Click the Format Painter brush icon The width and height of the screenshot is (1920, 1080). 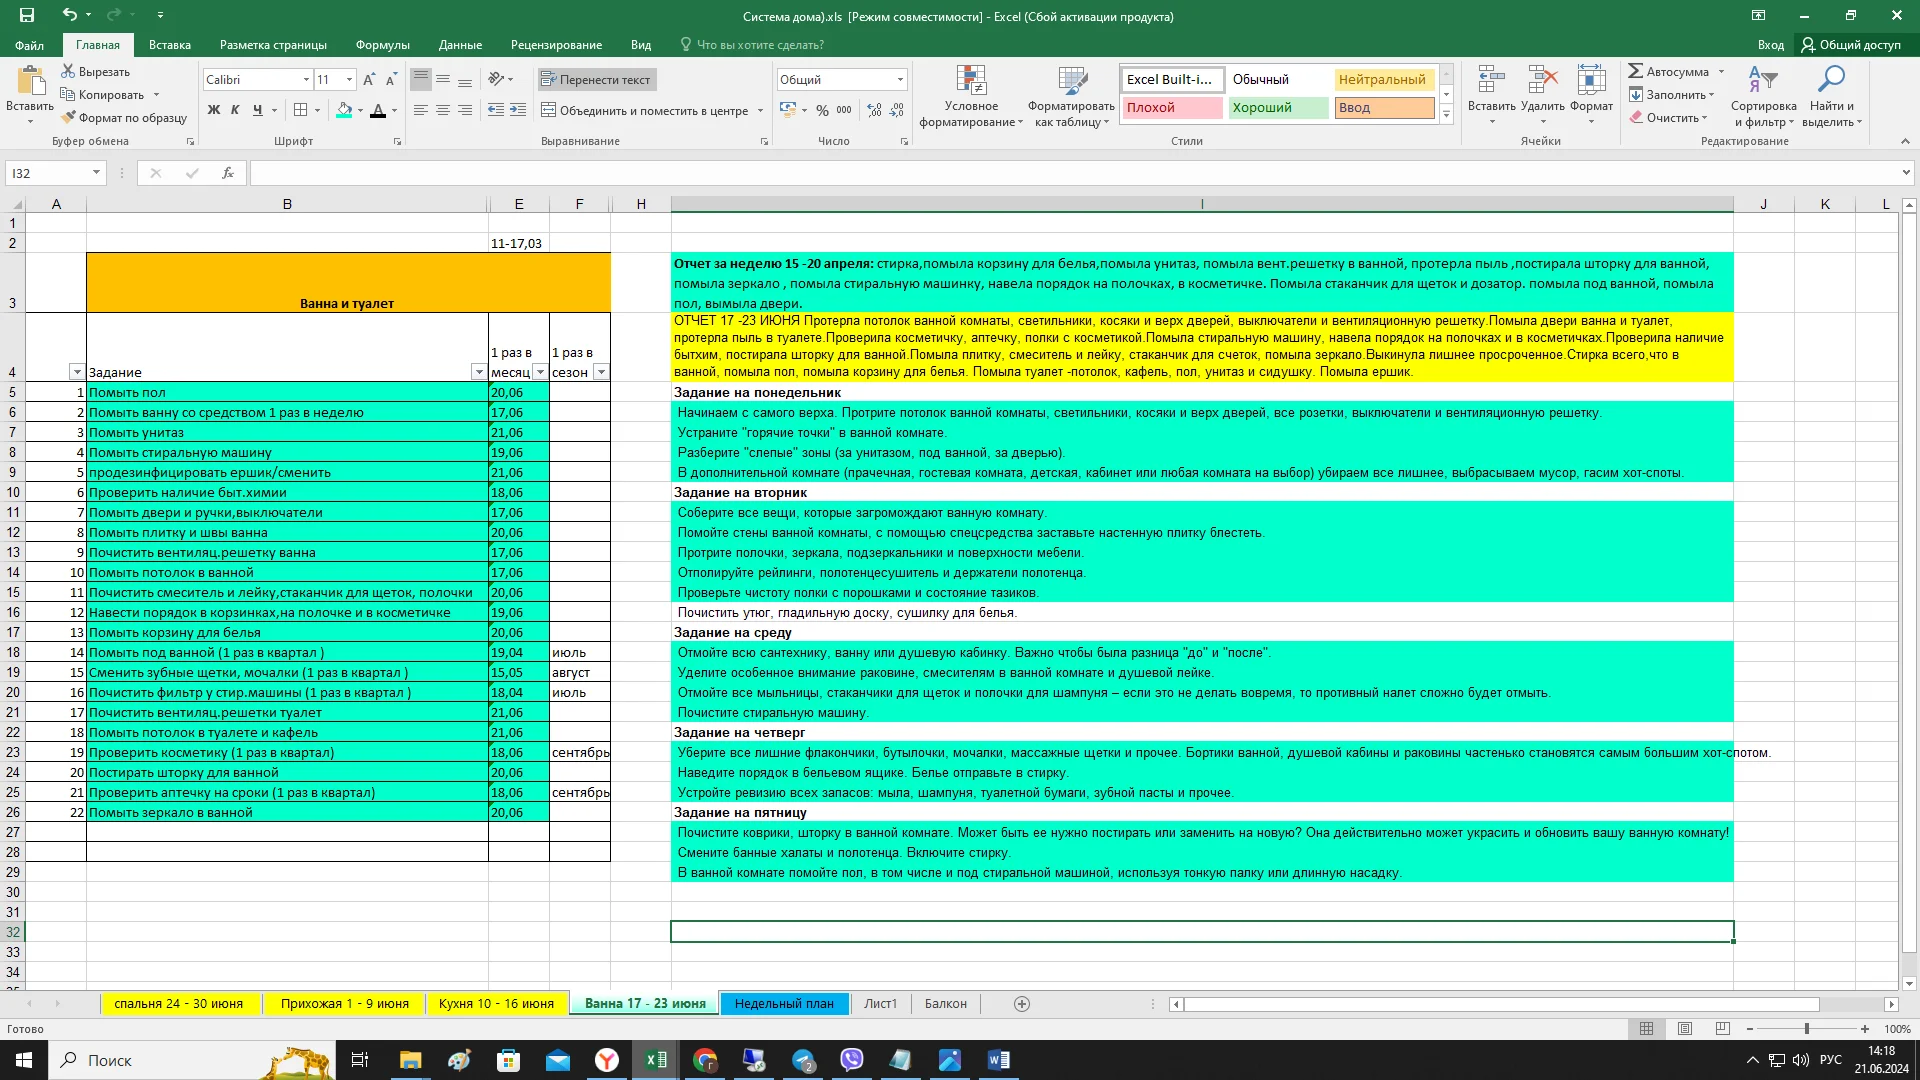click(68, 118)
